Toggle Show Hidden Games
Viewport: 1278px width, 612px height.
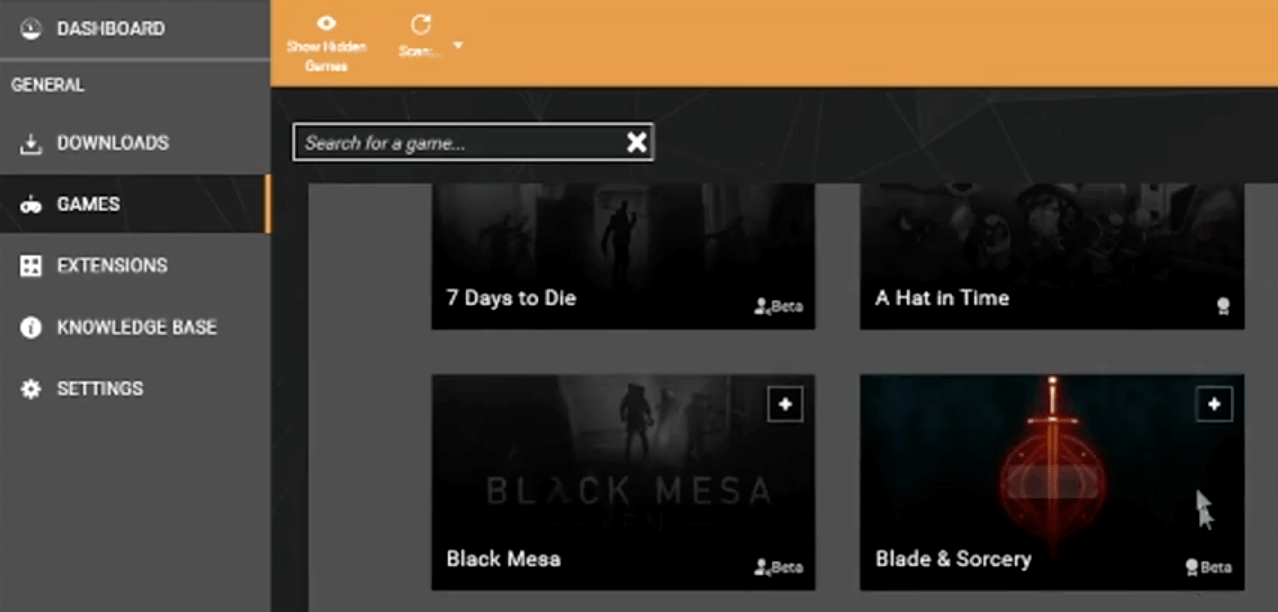click(x=327, y=44)
